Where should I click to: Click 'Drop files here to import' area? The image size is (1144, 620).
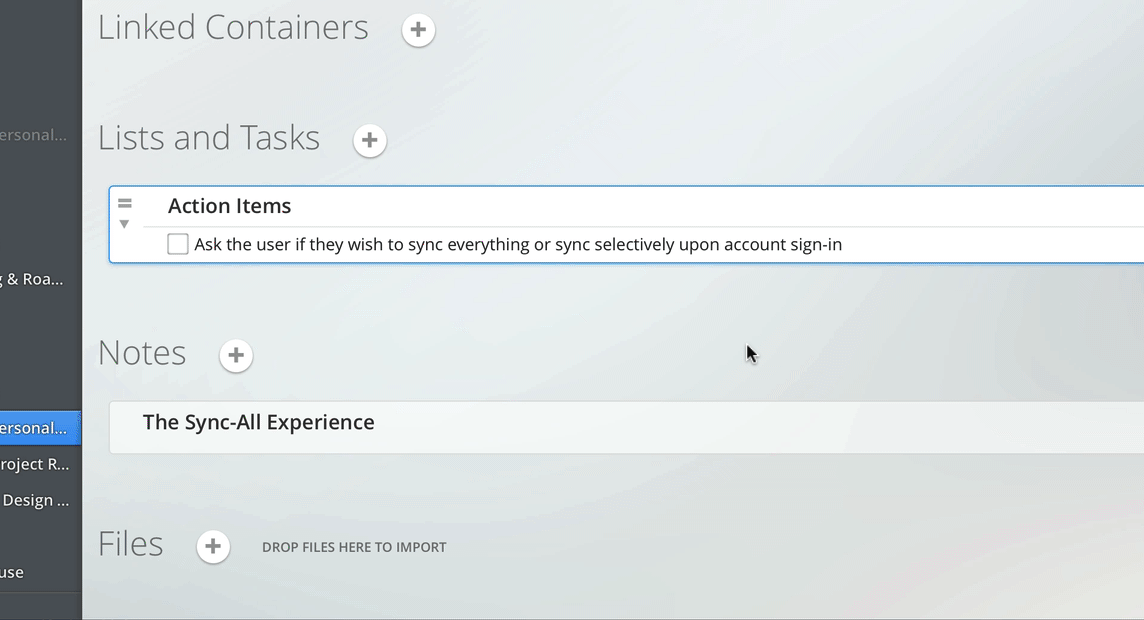coord(354,547)
